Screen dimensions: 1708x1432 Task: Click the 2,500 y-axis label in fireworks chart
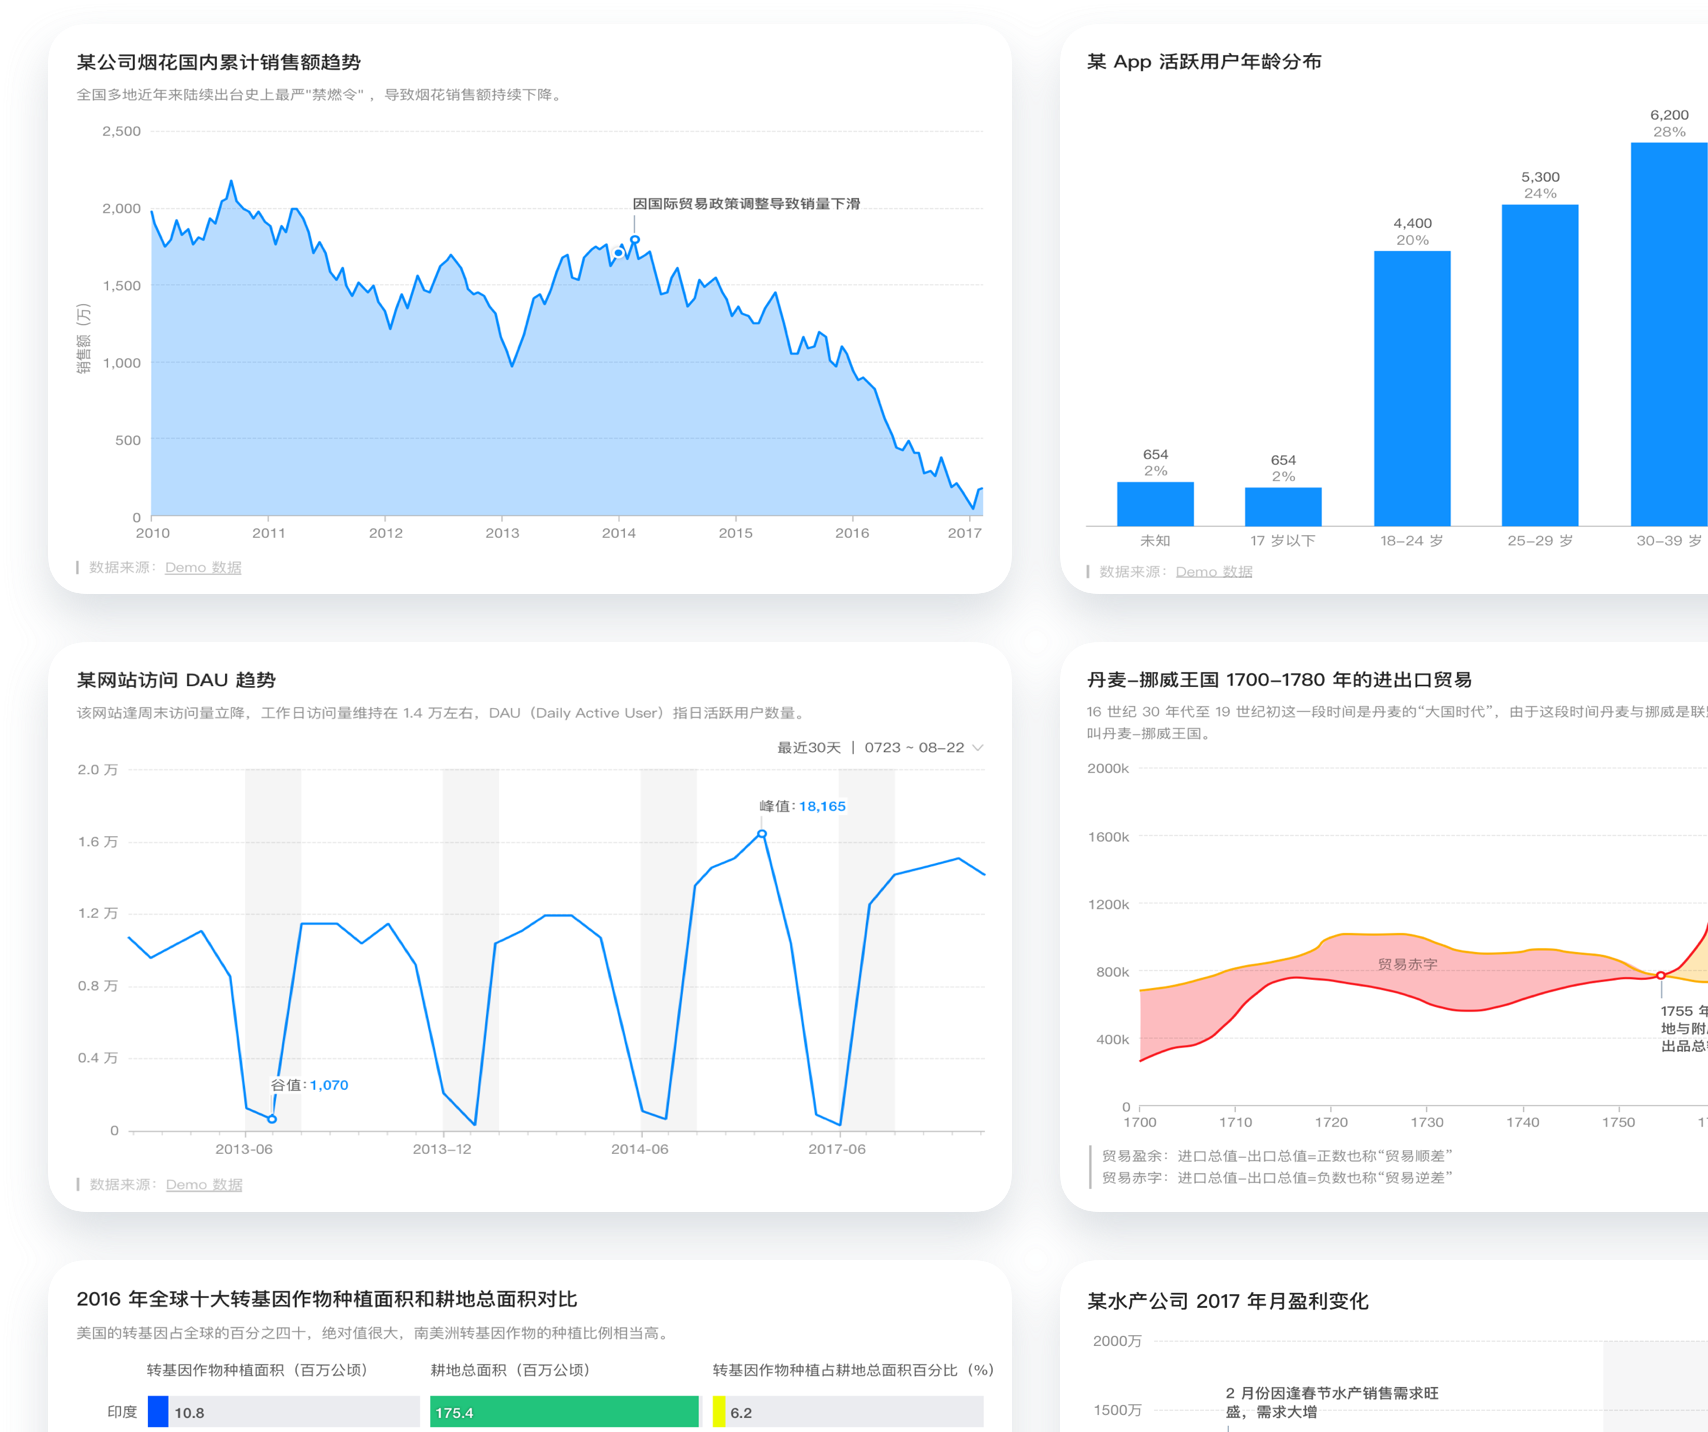pyautogui.click(x=122, y=131)
